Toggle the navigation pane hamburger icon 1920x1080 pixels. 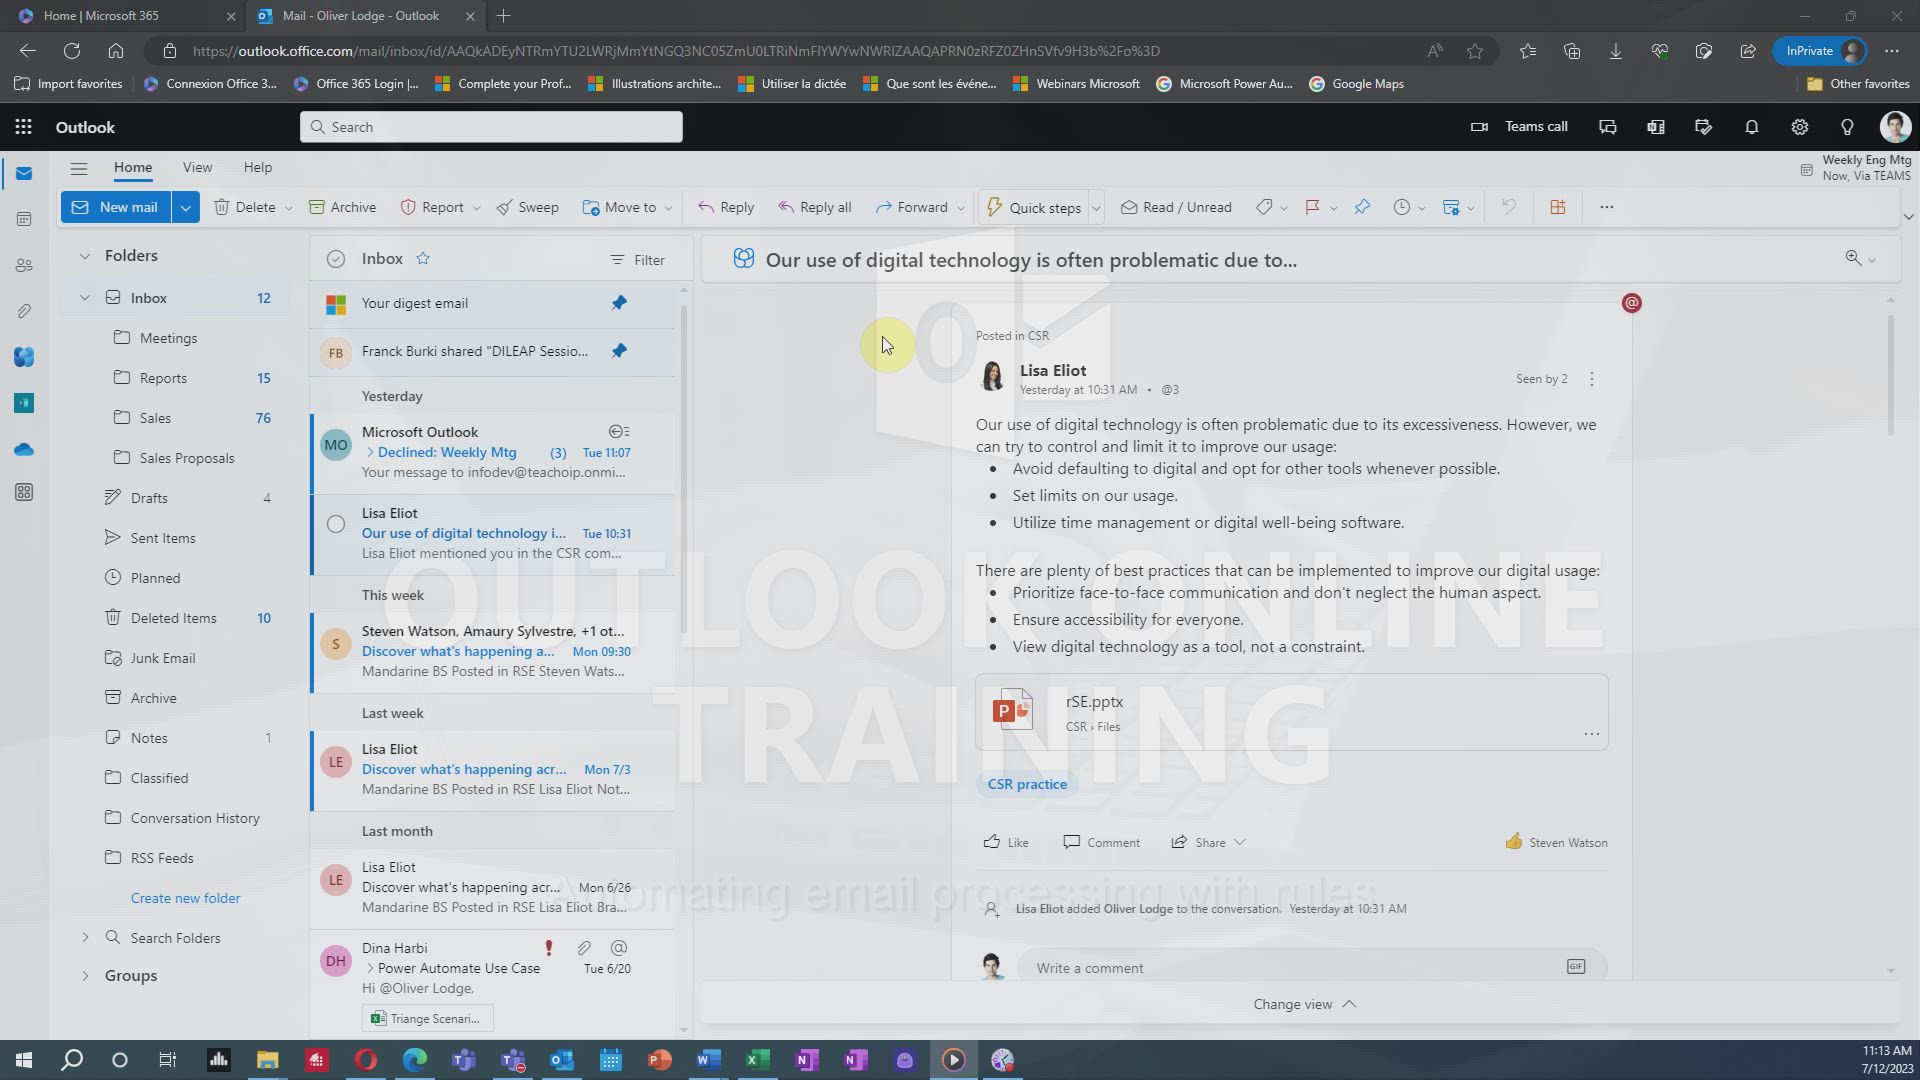(79, 168)
